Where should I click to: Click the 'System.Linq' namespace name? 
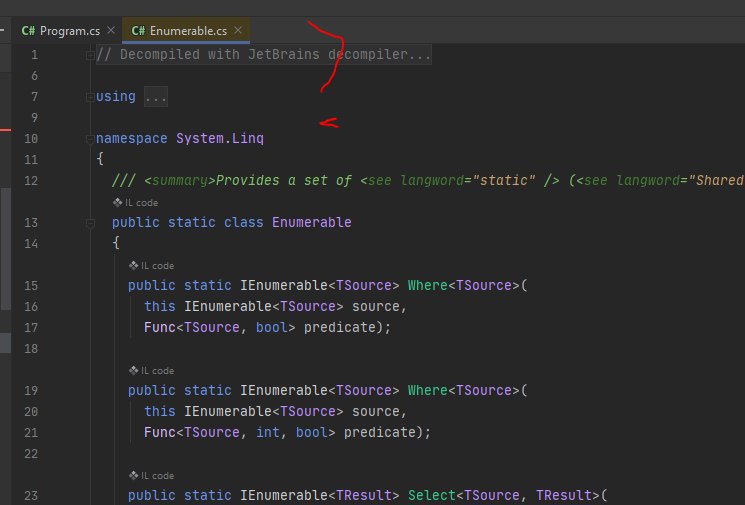tap(220, 138)
